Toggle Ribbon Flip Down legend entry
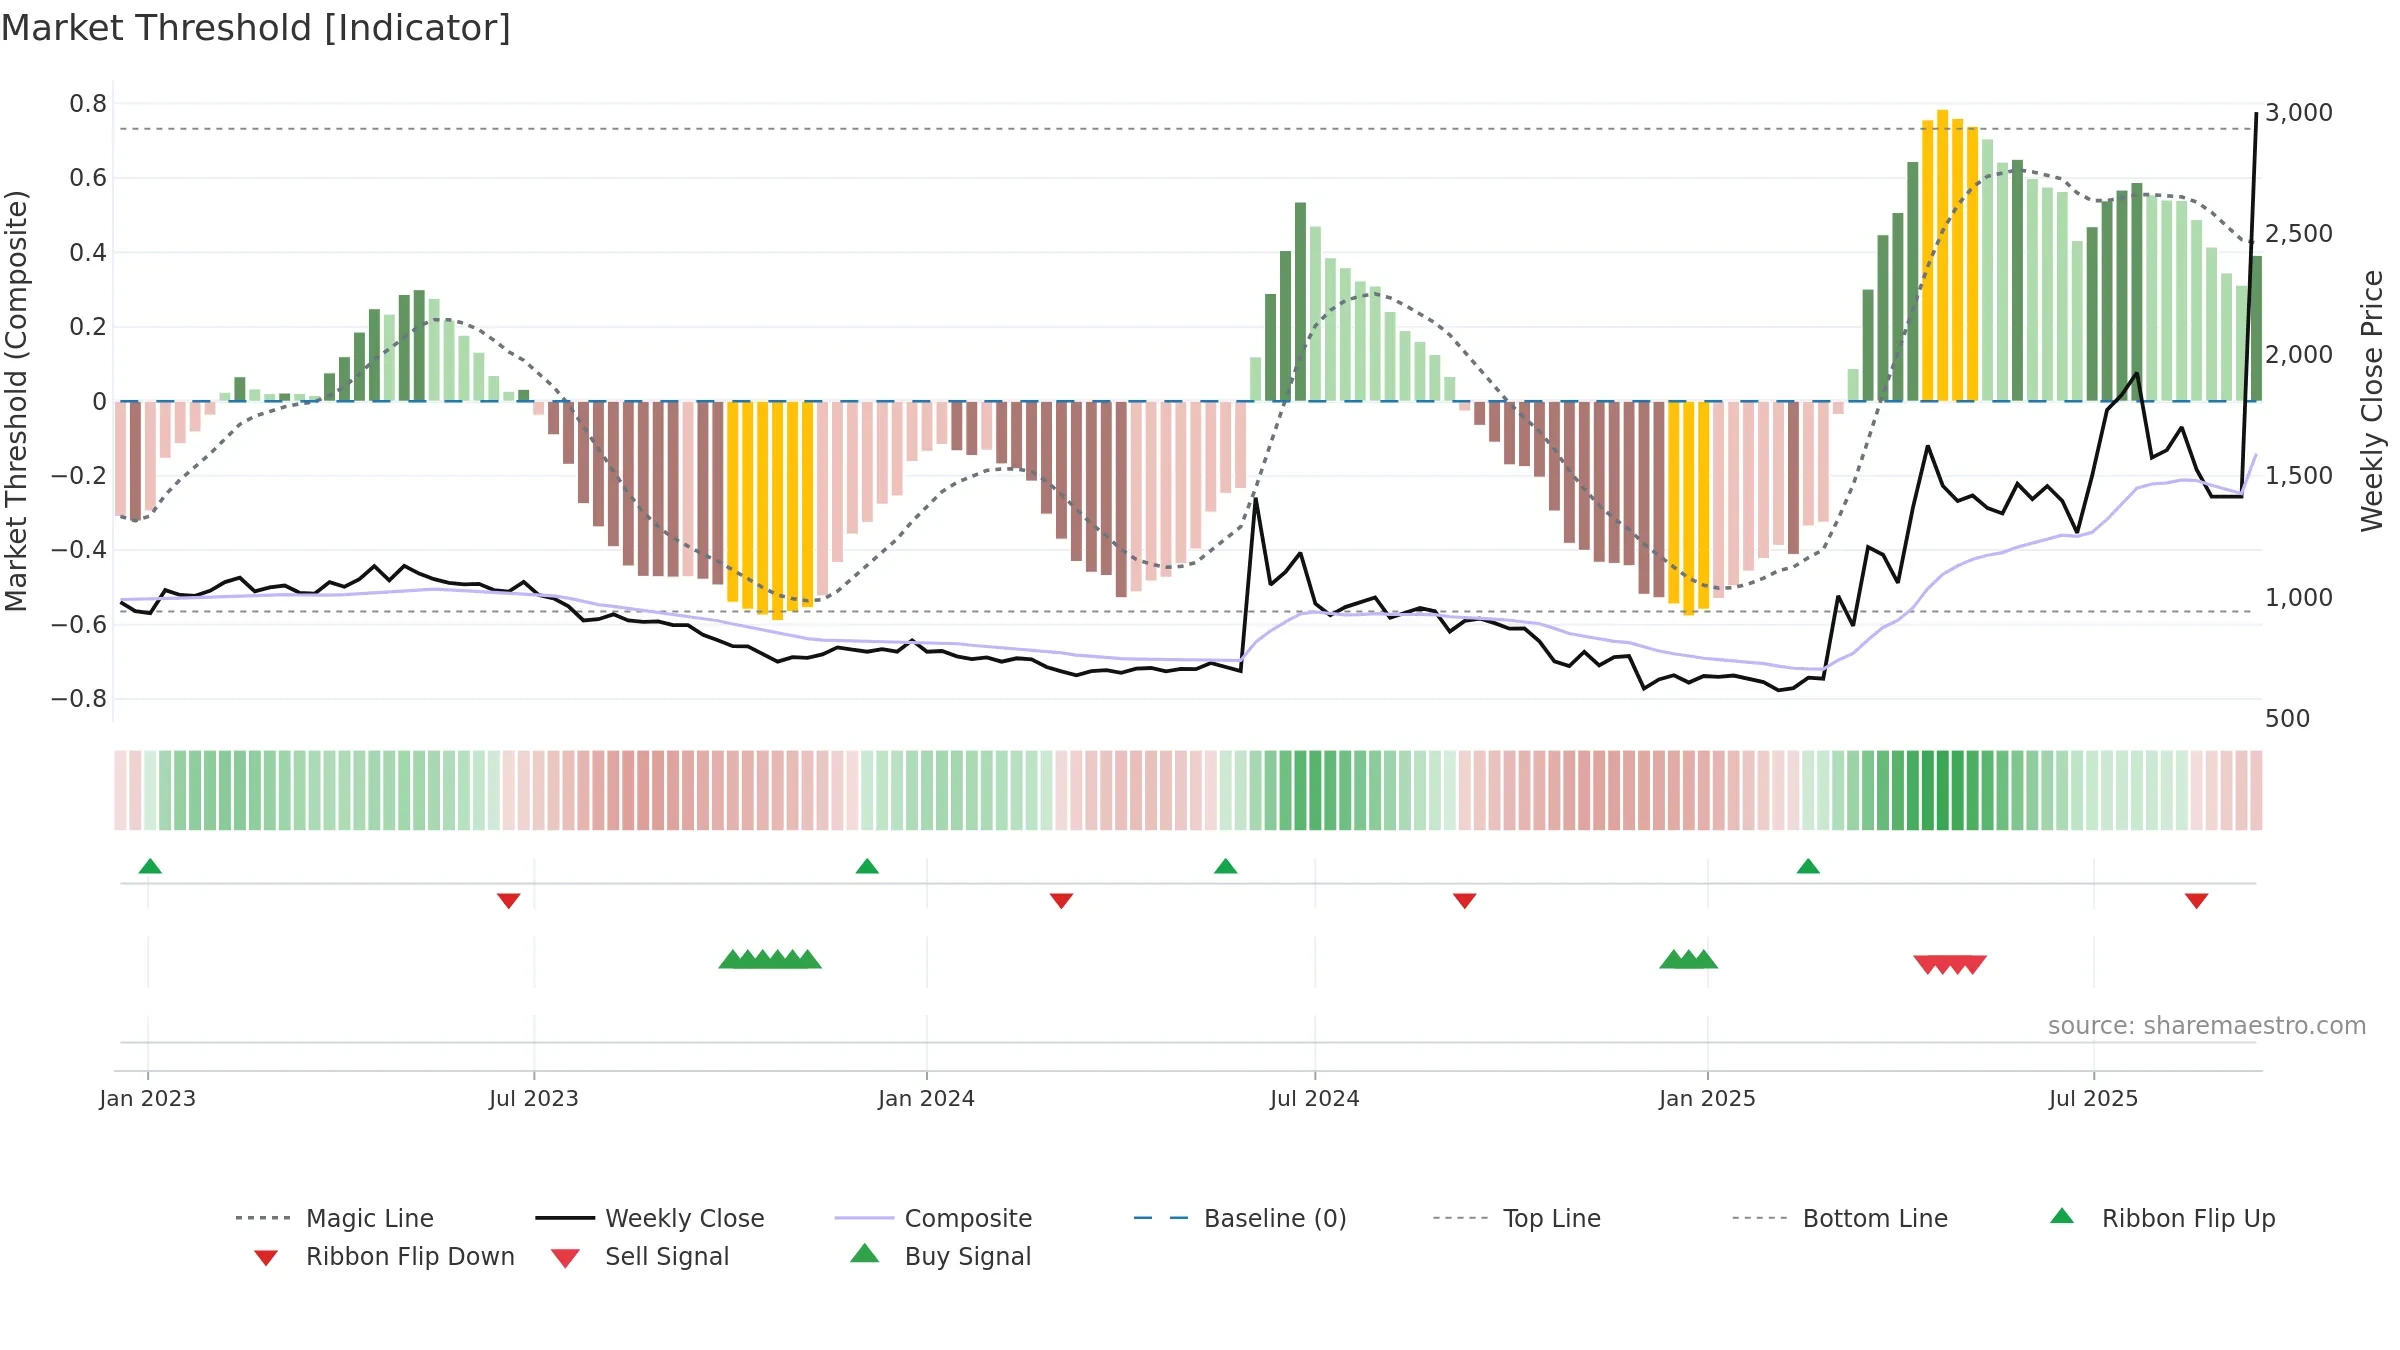The width and height of the screenshot is (2400, 1350). click(383, 1256)
